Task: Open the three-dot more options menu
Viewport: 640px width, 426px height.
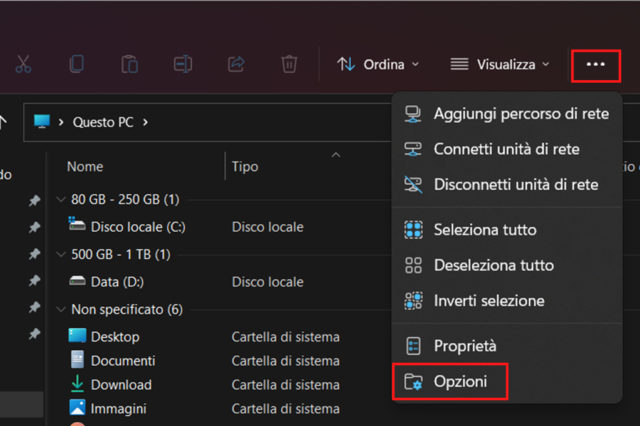Action: click(x=596, y=64)
